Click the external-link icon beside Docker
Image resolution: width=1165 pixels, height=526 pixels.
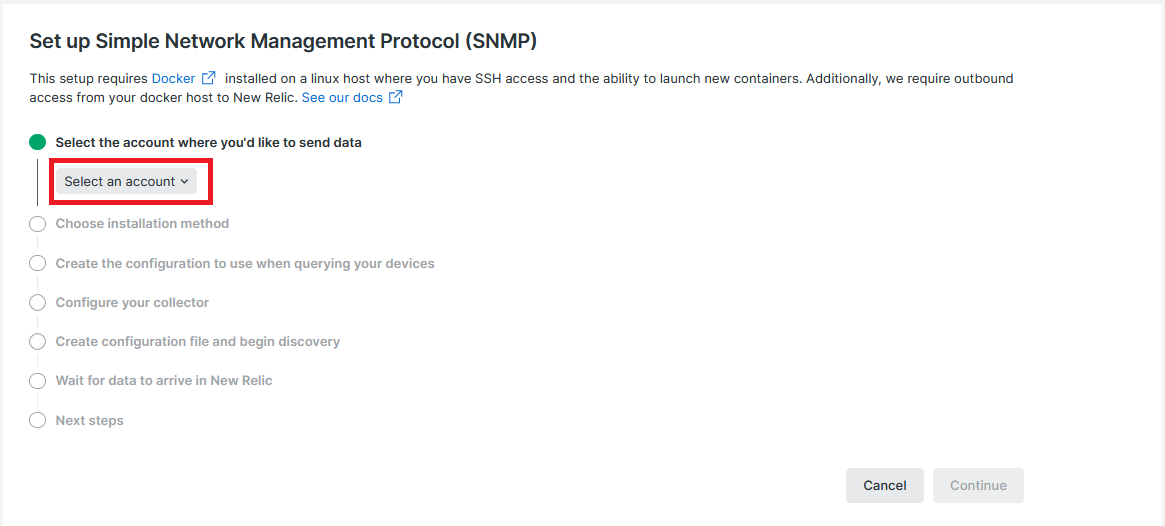[209, 78]
